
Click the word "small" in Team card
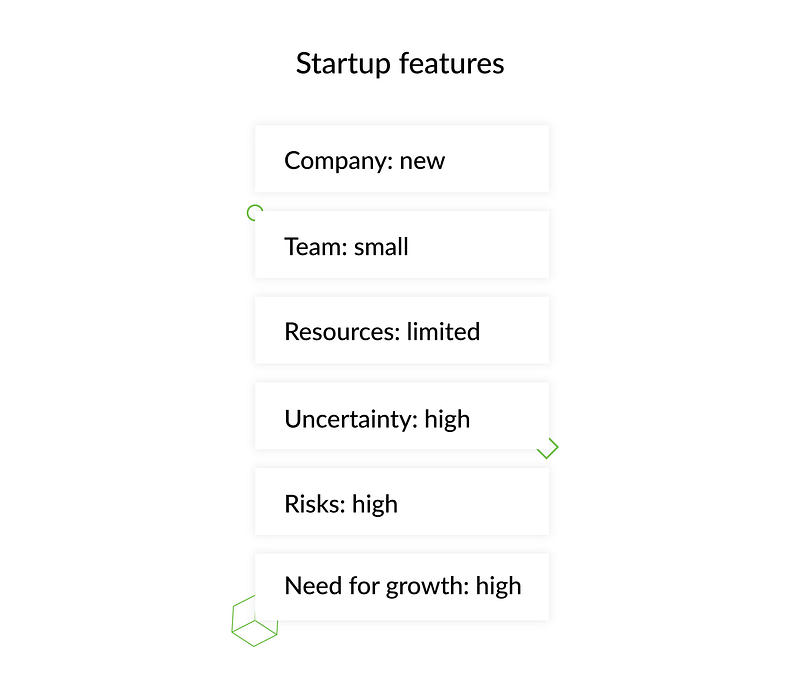tap(381, 247)
